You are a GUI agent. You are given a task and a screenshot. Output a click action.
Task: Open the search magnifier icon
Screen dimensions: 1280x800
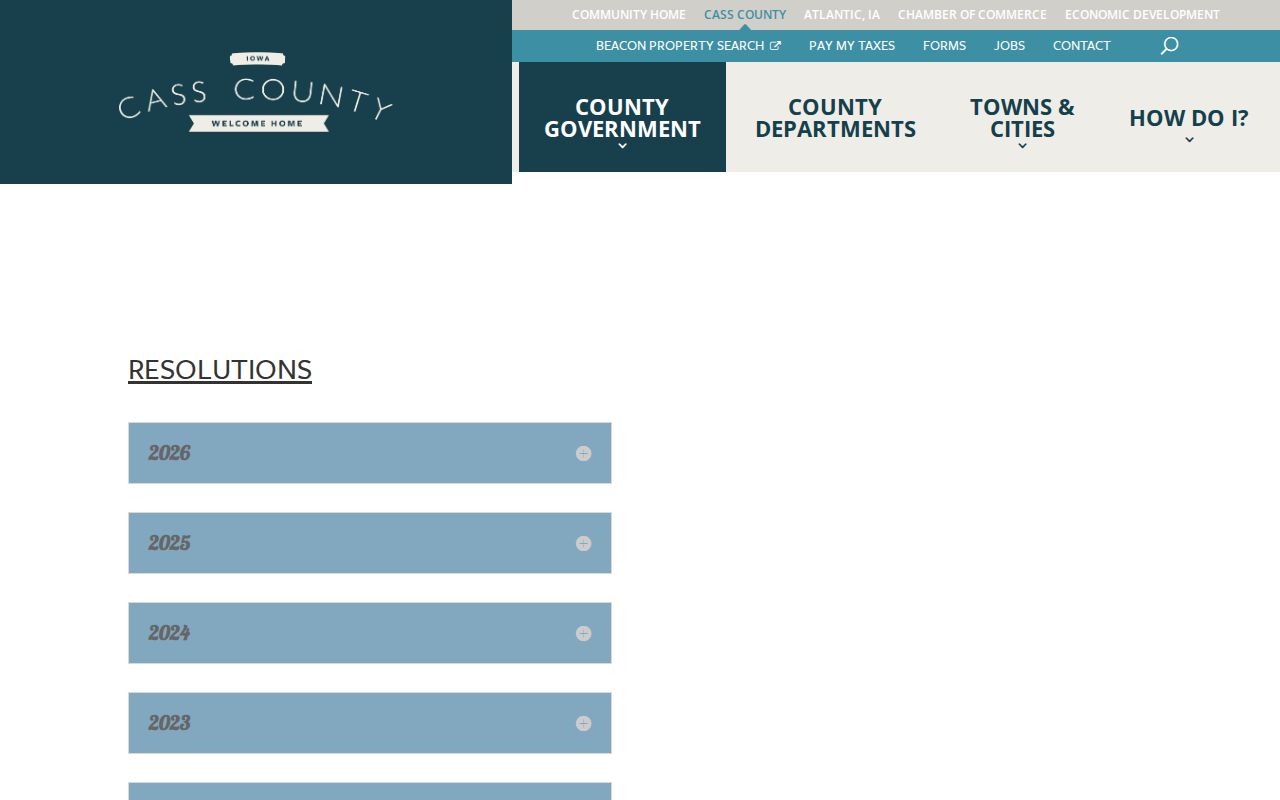pos(1169,46)
